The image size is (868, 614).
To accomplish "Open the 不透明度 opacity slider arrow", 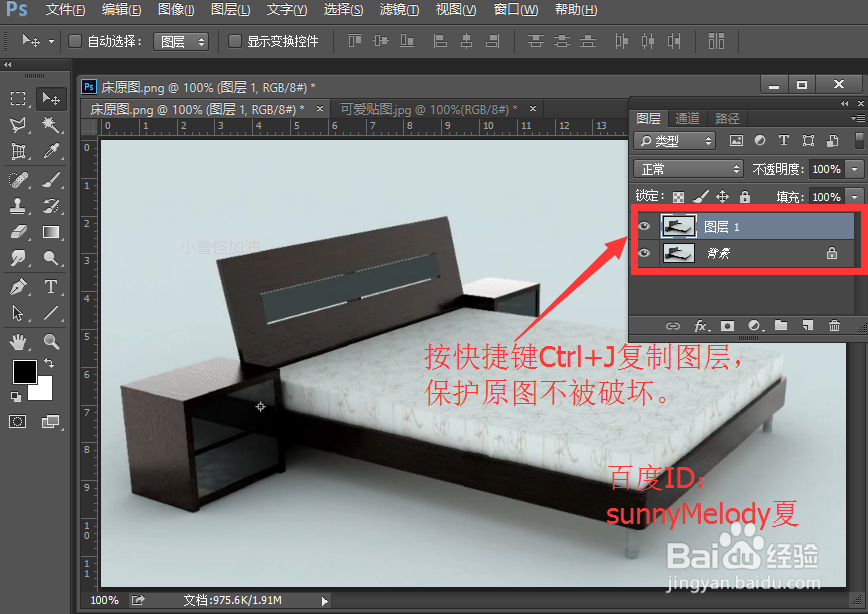I will [855, 169].
